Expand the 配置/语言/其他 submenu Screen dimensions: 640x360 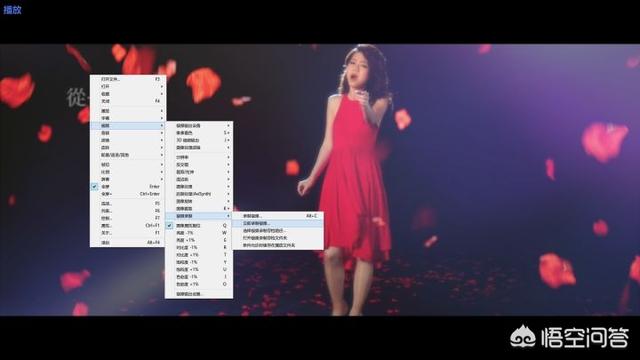(x=128, y=155)
